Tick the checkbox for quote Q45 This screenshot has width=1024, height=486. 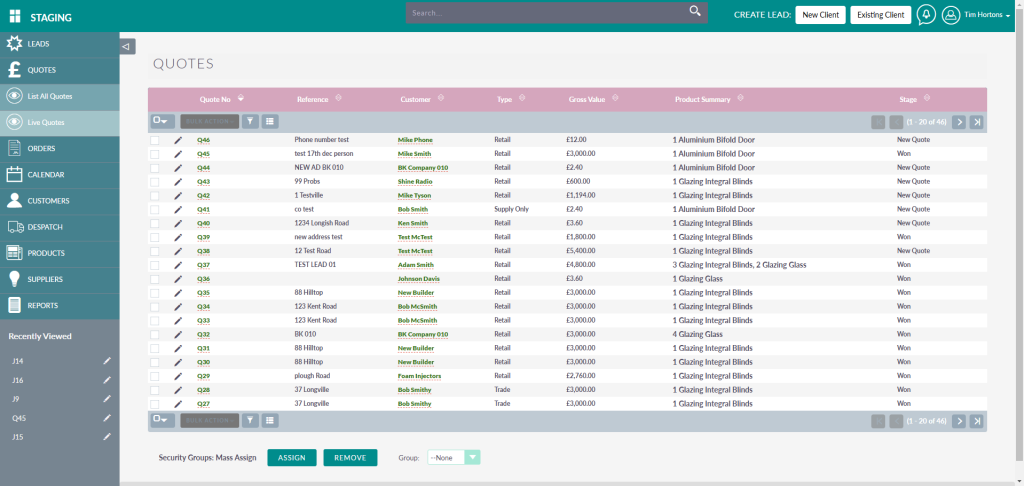155,154
